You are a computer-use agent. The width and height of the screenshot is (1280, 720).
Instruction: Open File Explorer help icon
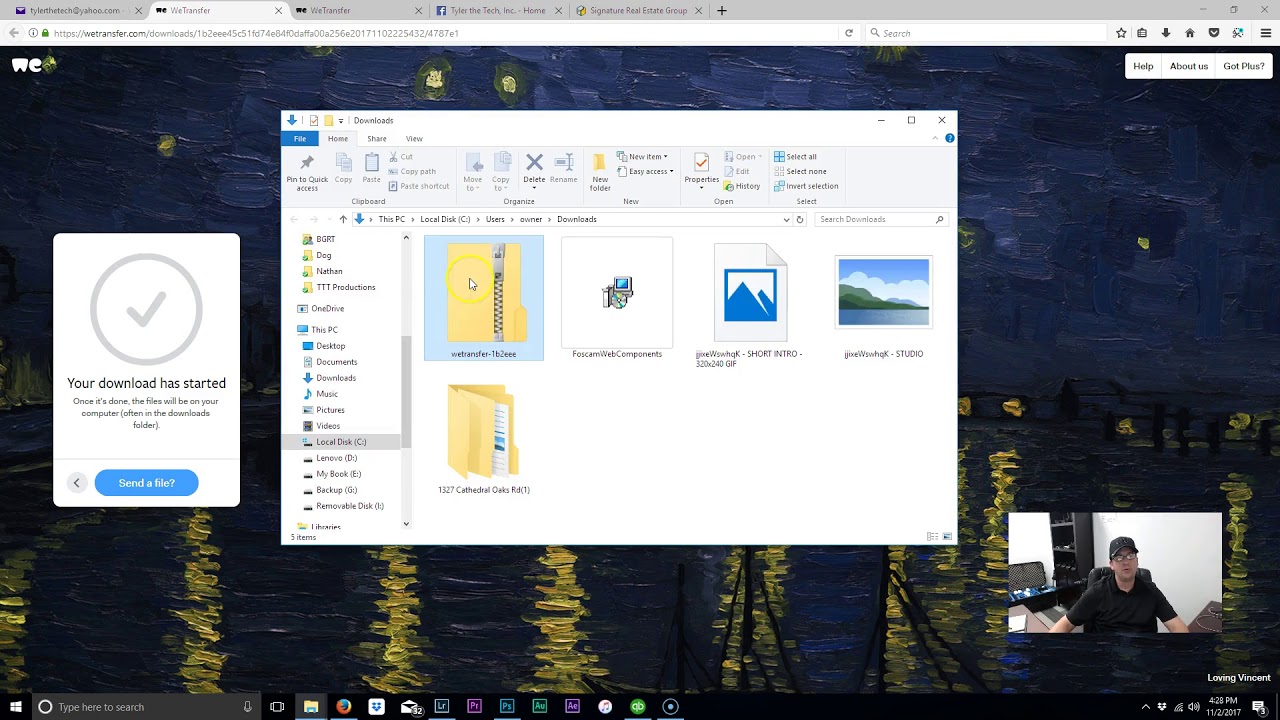coord(949,138)
